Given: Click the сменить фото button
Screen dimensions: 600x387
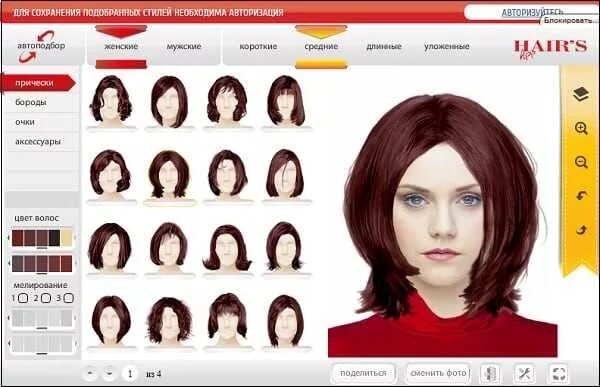Looking at the screenshot, I should point(438,373).
